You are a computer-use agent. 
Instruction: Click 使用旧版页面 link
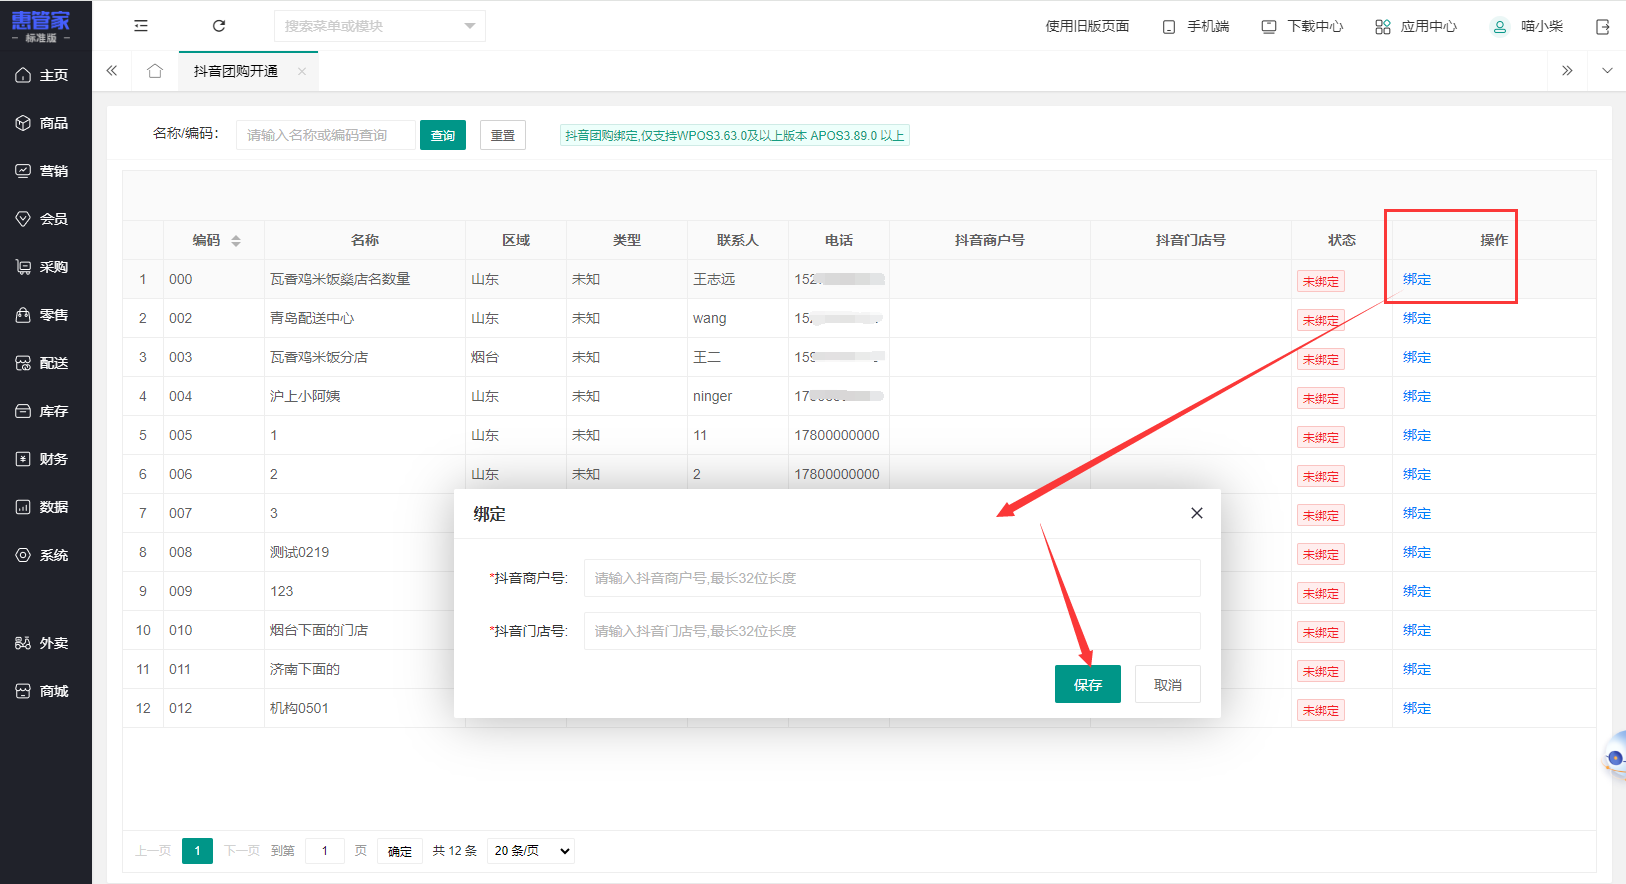1087,26
